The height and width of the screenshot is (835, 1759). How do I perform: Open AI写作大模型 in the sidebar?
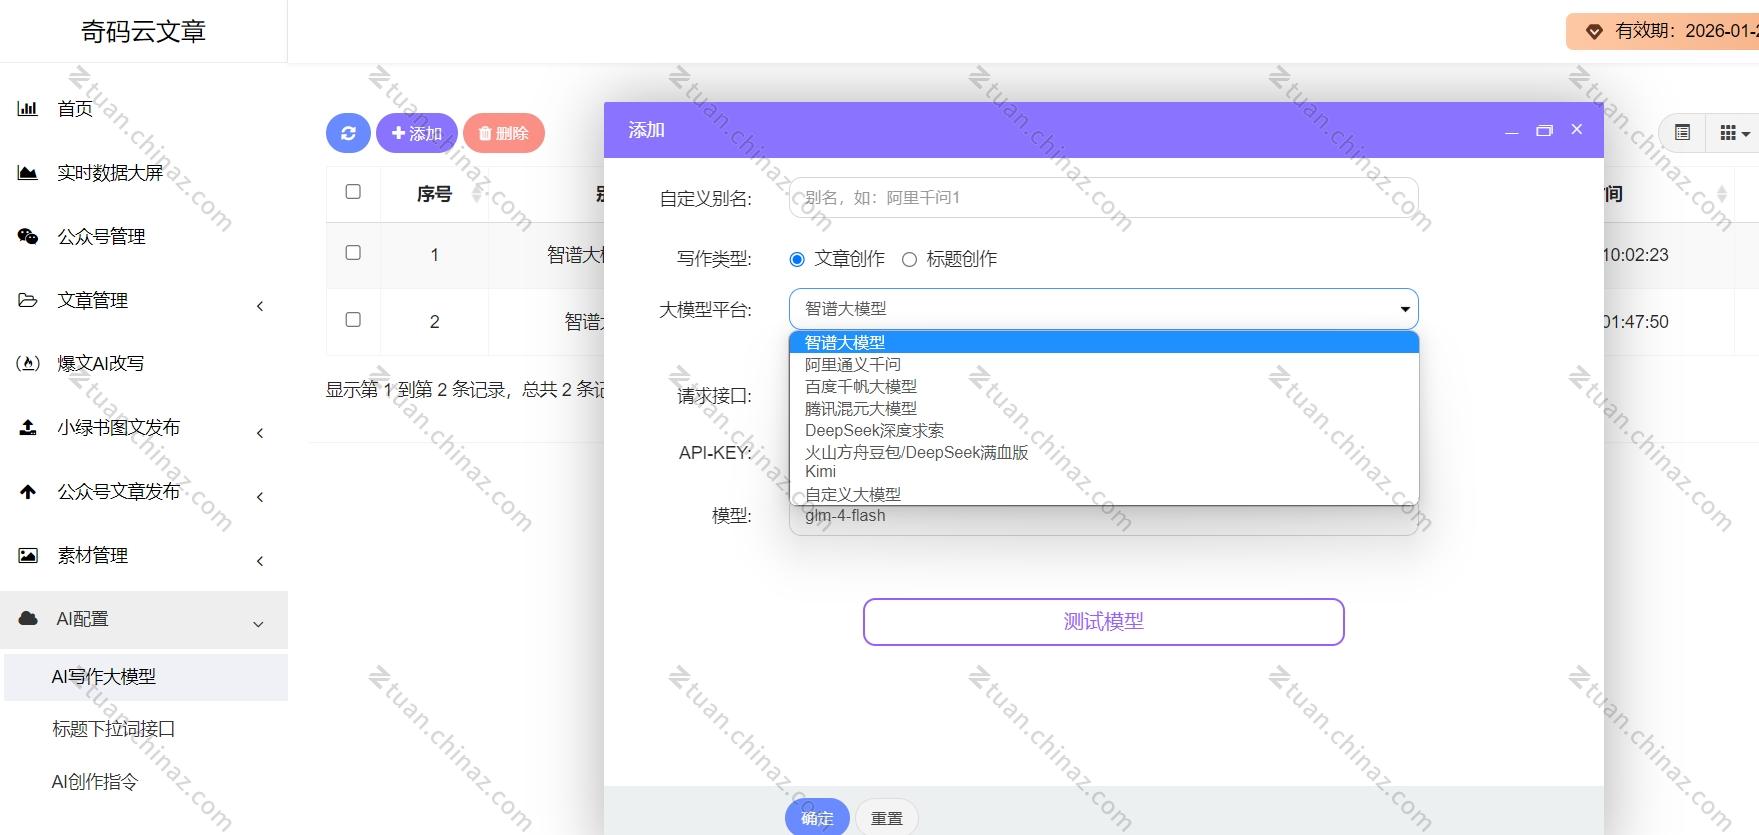146,677
